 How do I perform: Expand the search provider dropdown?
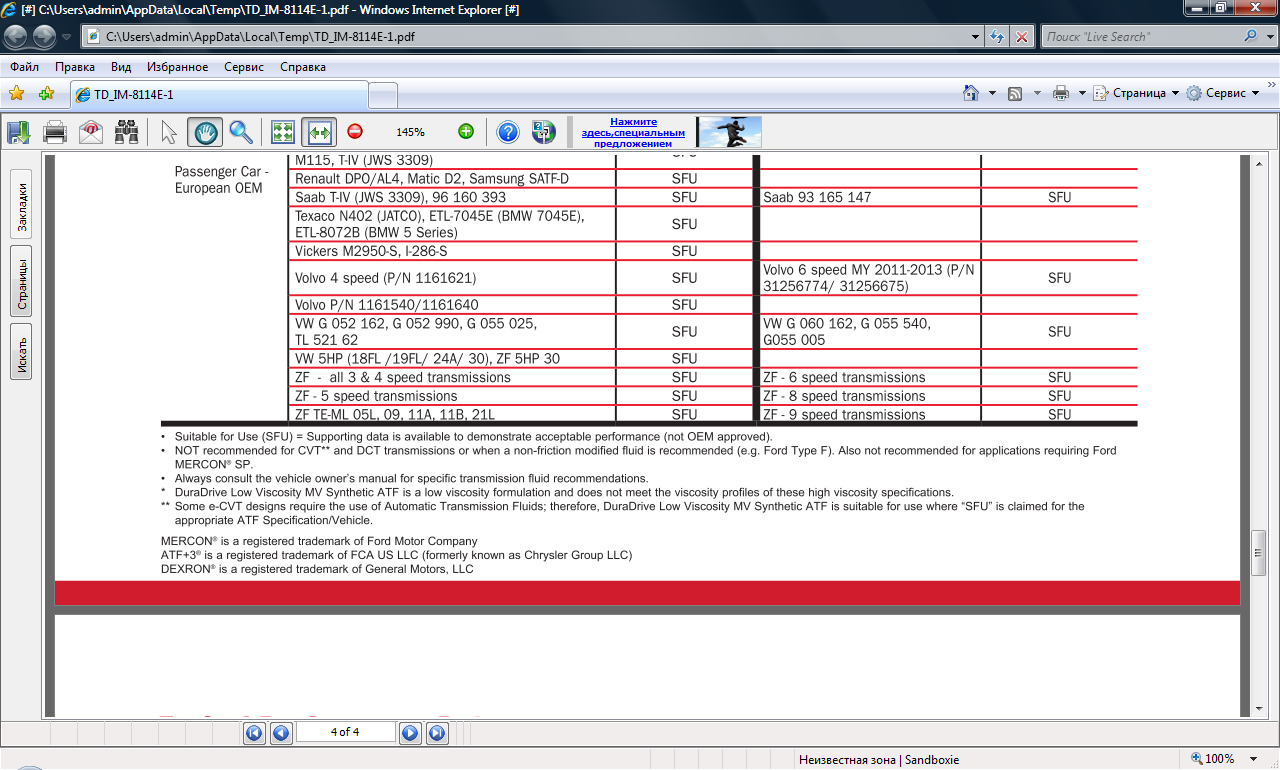click(x=1271, y=37)
